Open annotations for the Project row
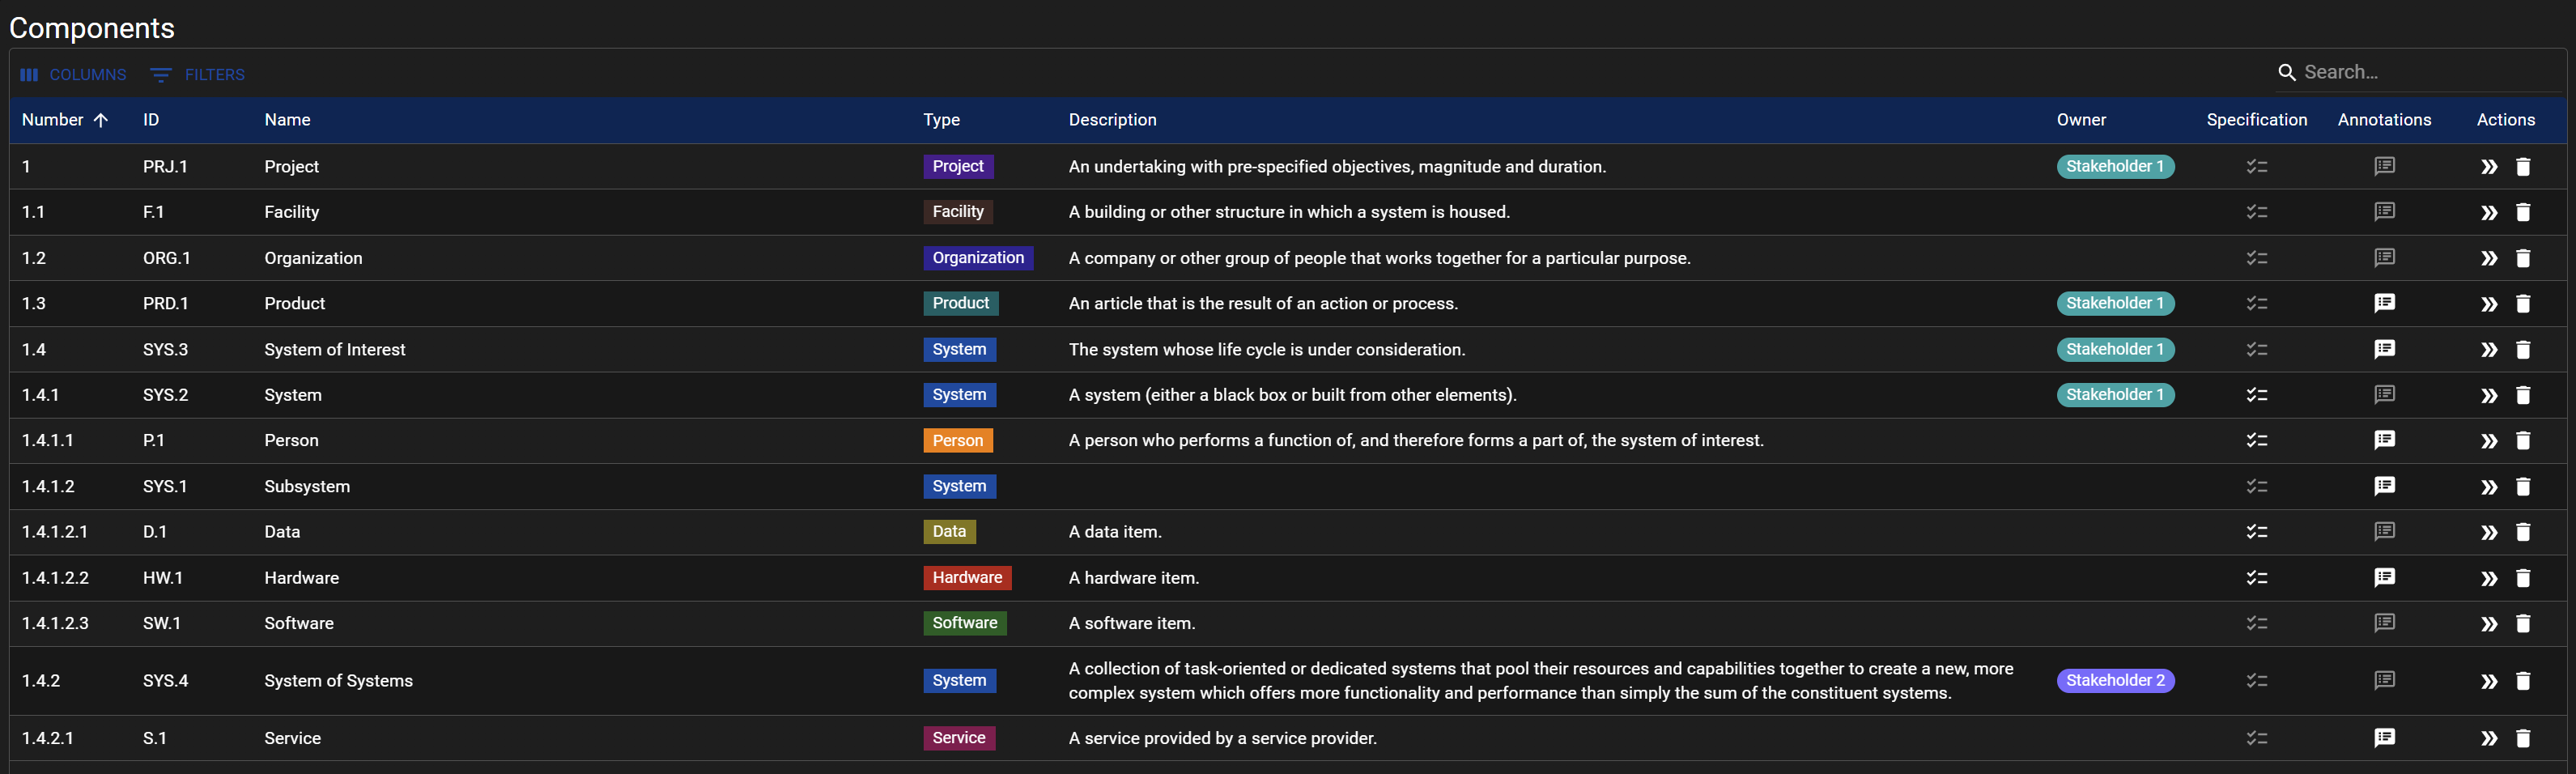The height and width of the screenshot is (774, 2576). tap(2384, 167)
